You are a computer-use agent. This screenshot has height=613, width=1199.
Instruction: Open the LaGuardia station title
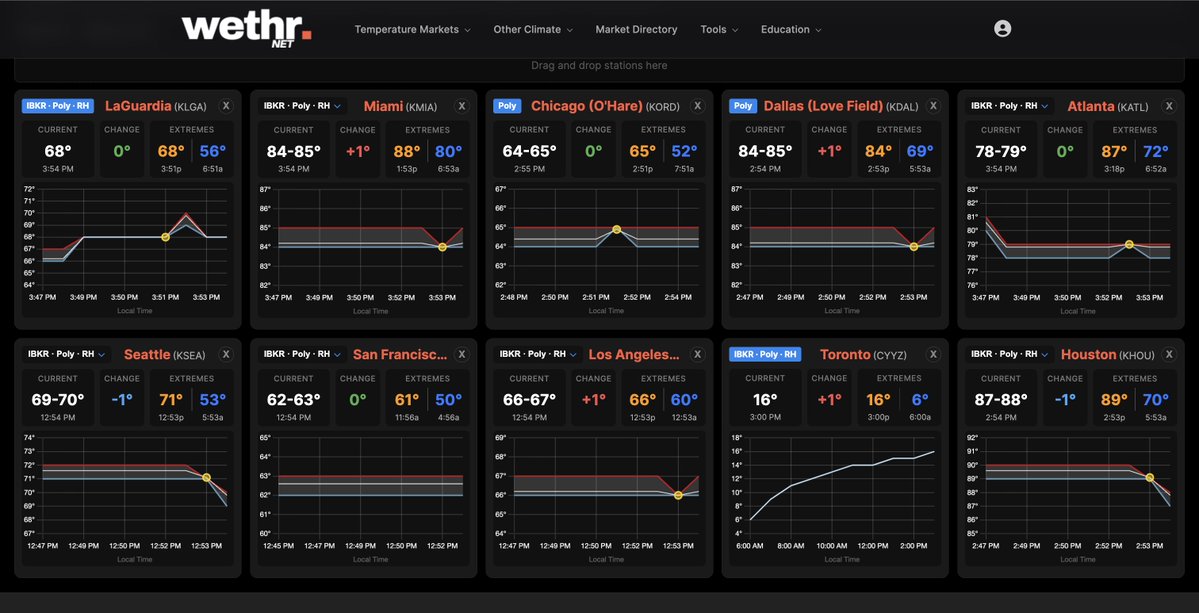pyautogui.click(x=138, y=106)
